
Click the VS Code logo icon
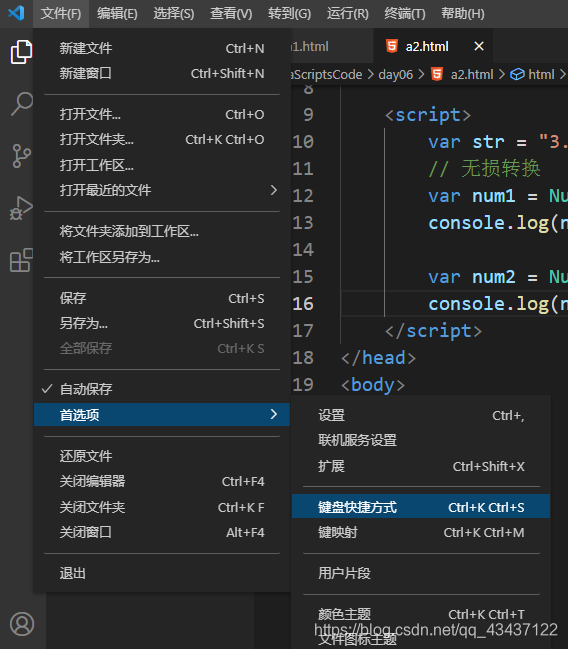16,13
